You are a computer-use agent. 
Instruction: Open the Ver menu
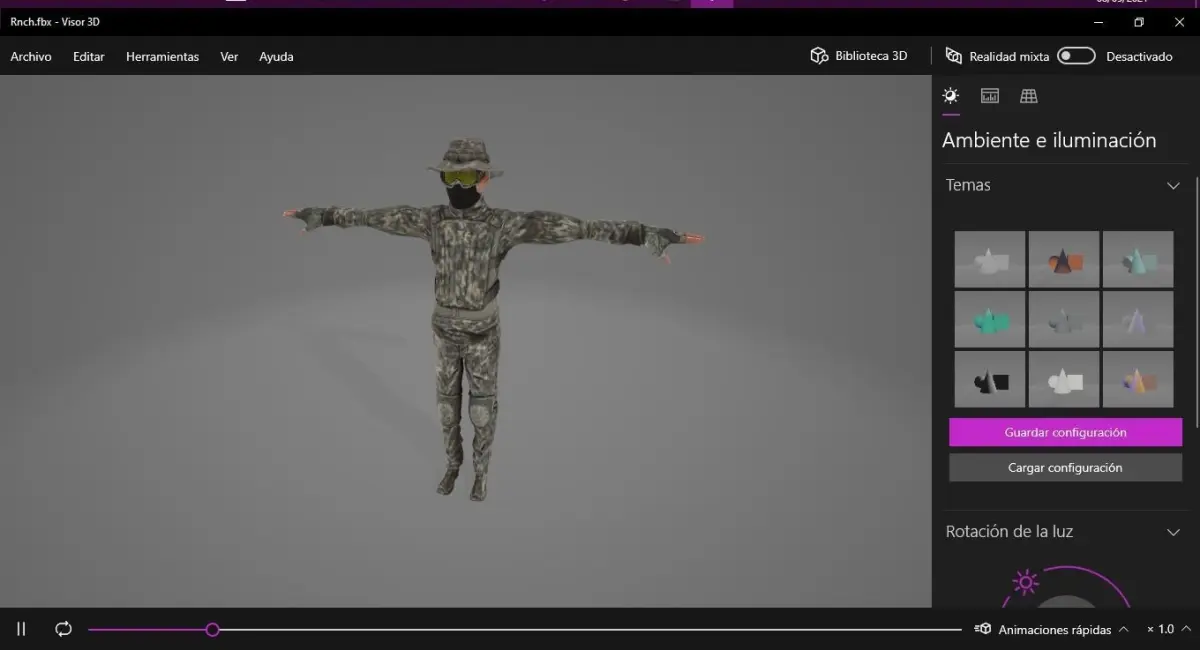coord(229,57)
